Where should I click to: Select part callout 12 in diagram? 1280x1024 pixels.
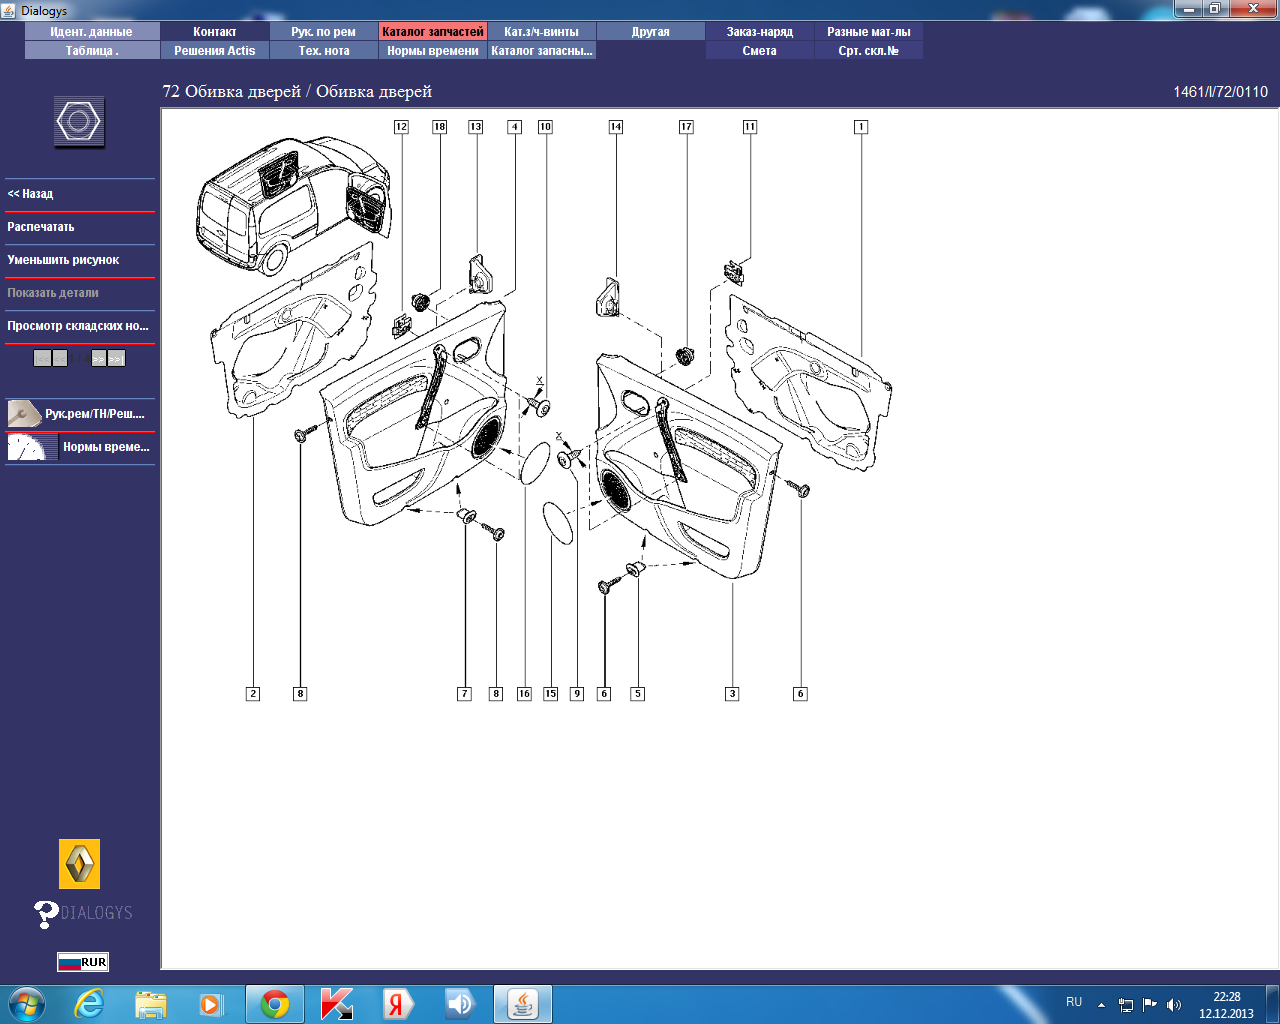[x=401, y=127]
